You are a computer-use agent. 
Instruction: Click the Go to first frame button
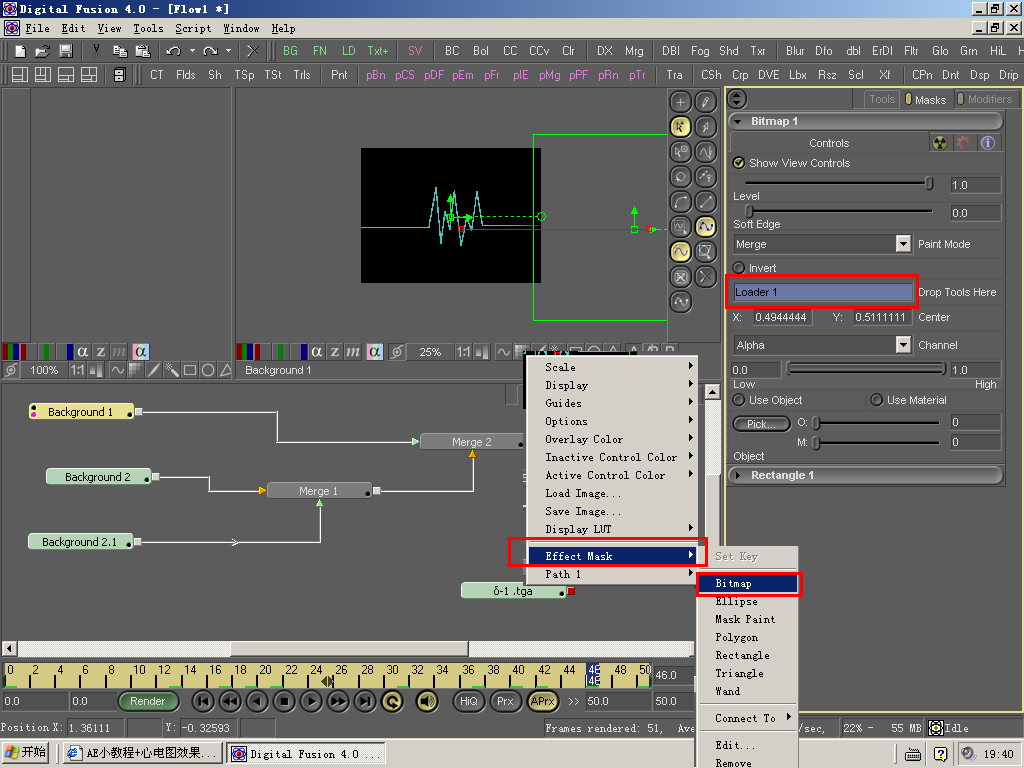coord(203,701)
